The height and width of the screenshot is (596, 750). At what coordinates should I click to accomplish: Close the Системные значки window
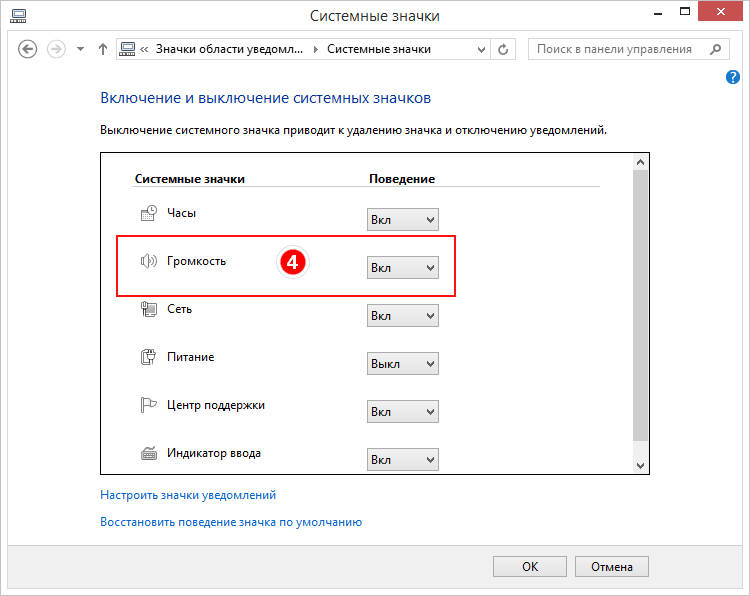pos(720,11)
